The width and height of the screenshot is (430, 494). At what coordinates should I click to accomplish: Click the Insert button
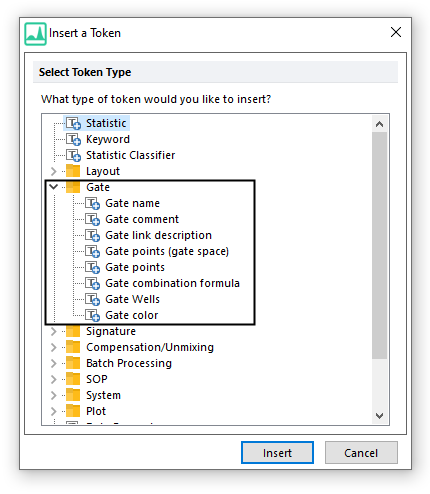coord(277,453)
